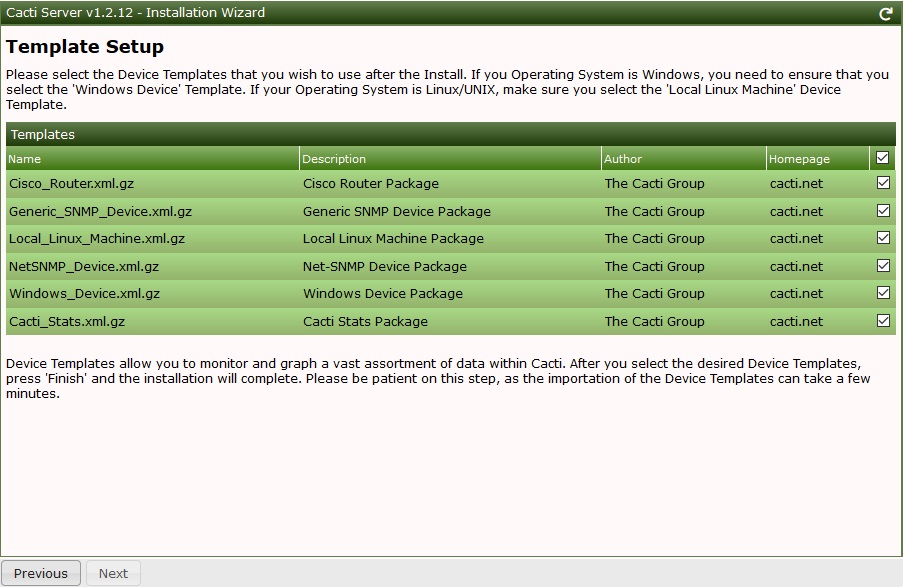Click the Template Setup heading

click(x=85, y=47)
